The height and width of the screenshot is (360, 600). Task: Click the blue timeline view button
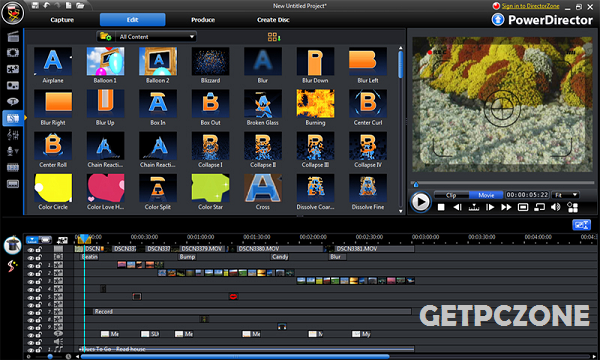point(32,240)
